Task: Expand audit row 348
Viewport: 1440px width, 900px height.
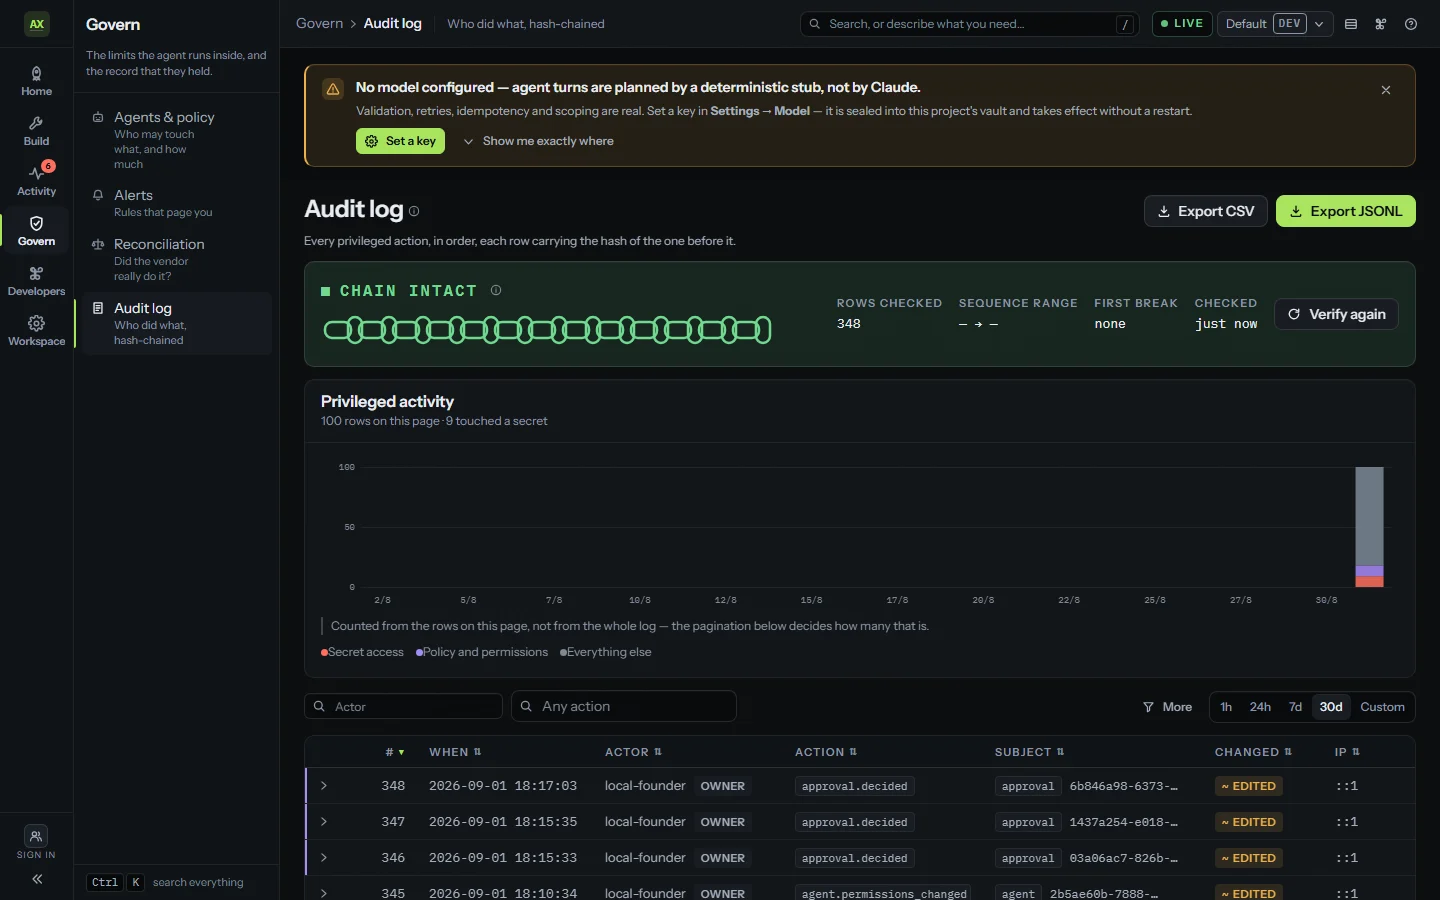Action: (324, 786)
